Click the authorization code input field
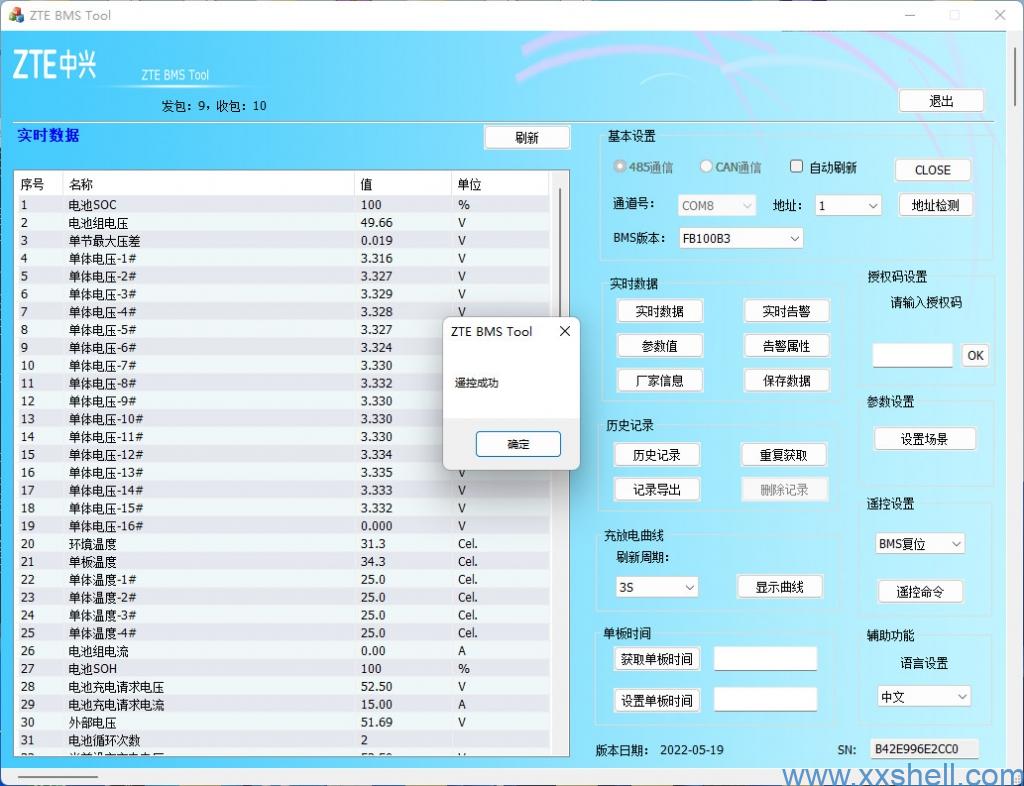 tap(912, 355)
